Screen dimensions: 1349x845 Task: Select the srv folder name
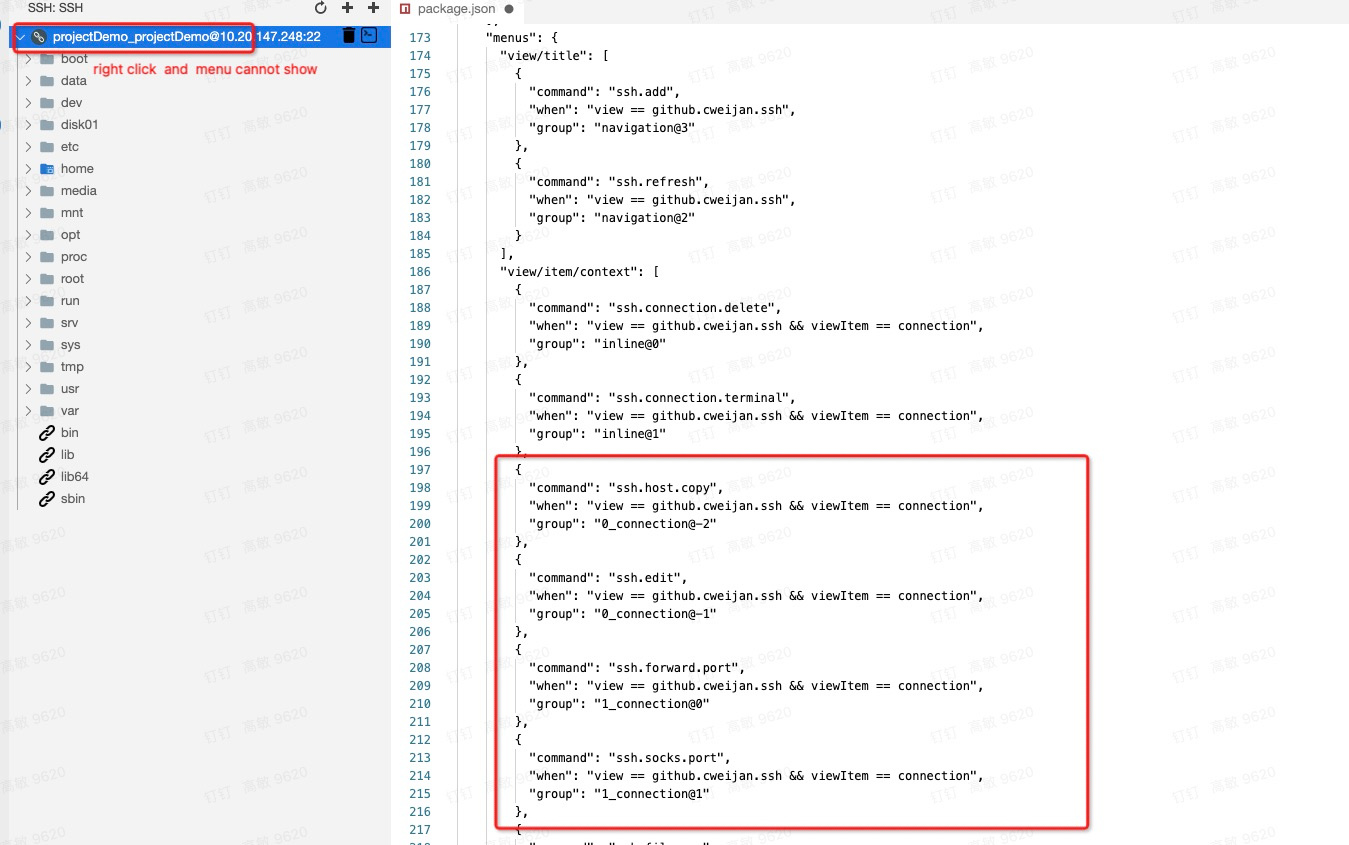click(69, 323)
